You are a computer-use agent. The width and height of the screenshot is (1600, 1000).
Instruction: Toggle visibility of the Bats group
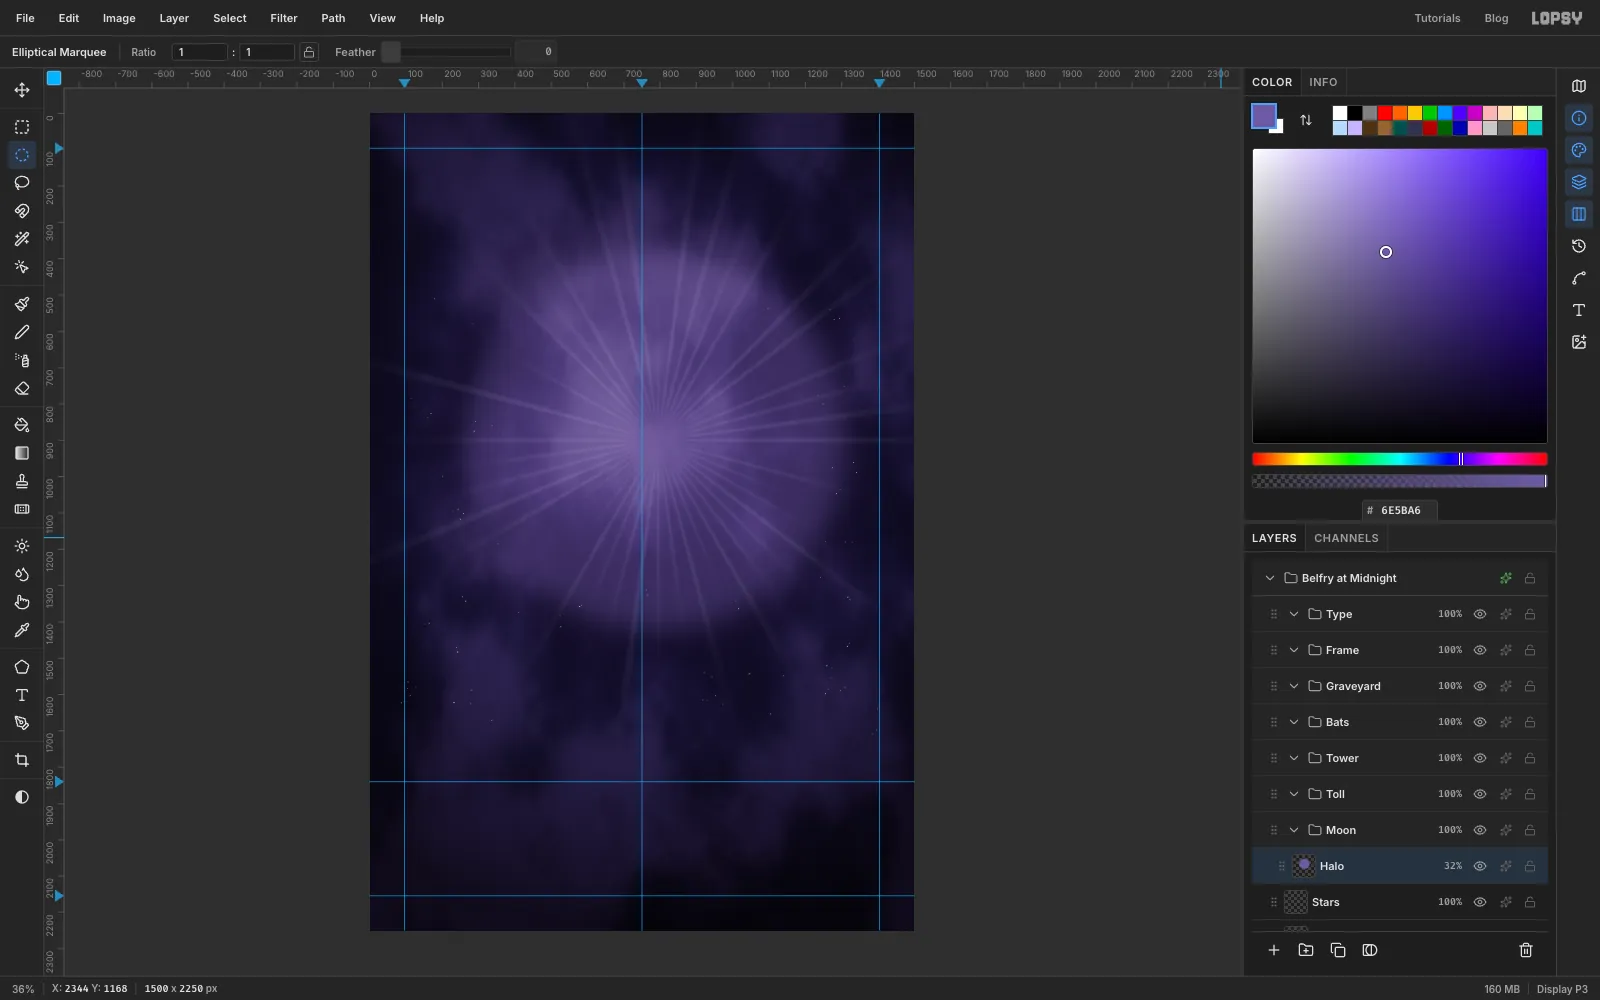[x=1480, y=722]
